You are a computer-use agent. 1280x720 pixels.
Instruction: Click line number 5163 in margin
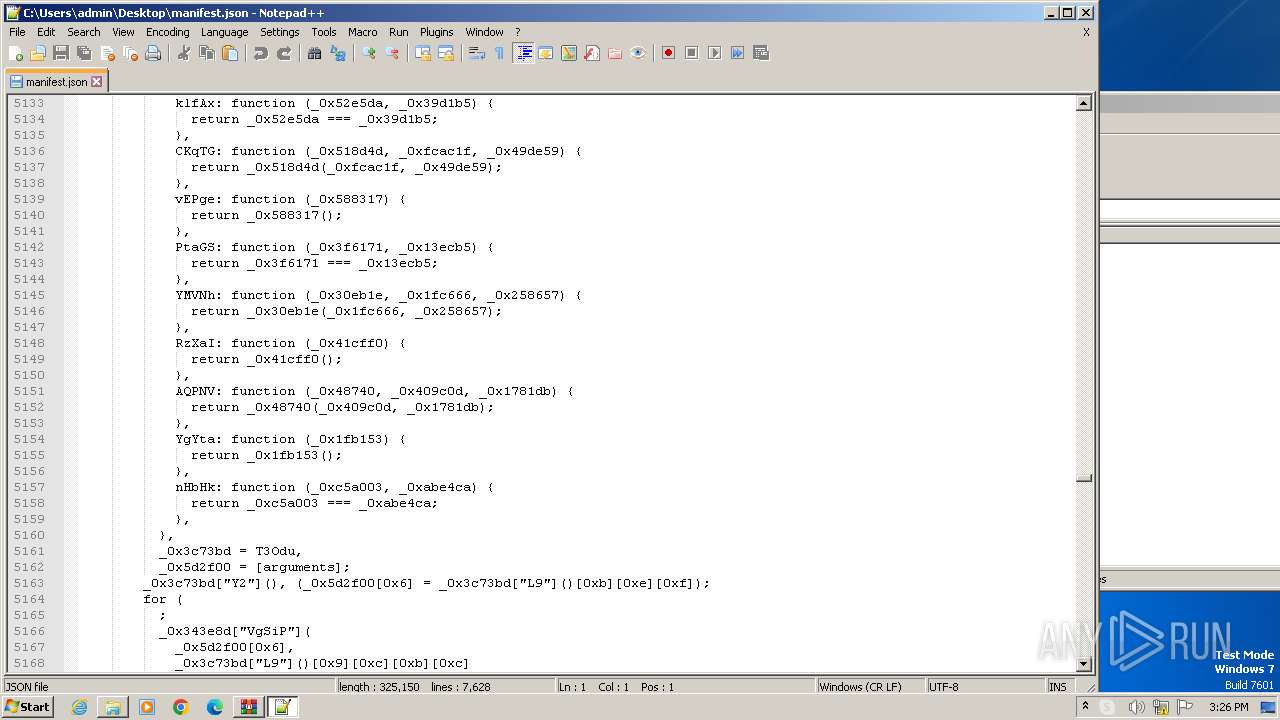point(28,583)
